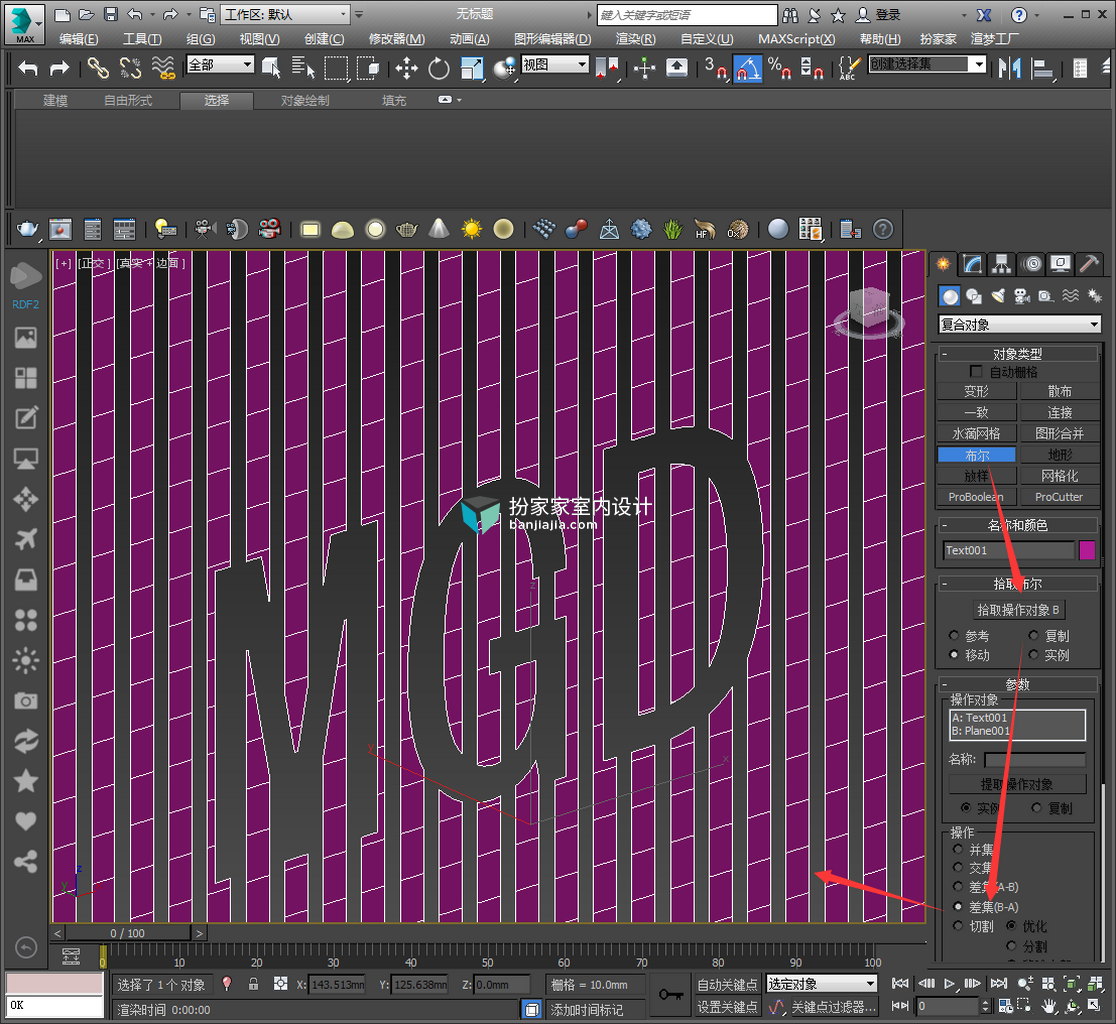Screen dimensions: 1116x1024
Task: Switch to the 对象绘制 ribbon tab
Action: [x=305, y=100]
